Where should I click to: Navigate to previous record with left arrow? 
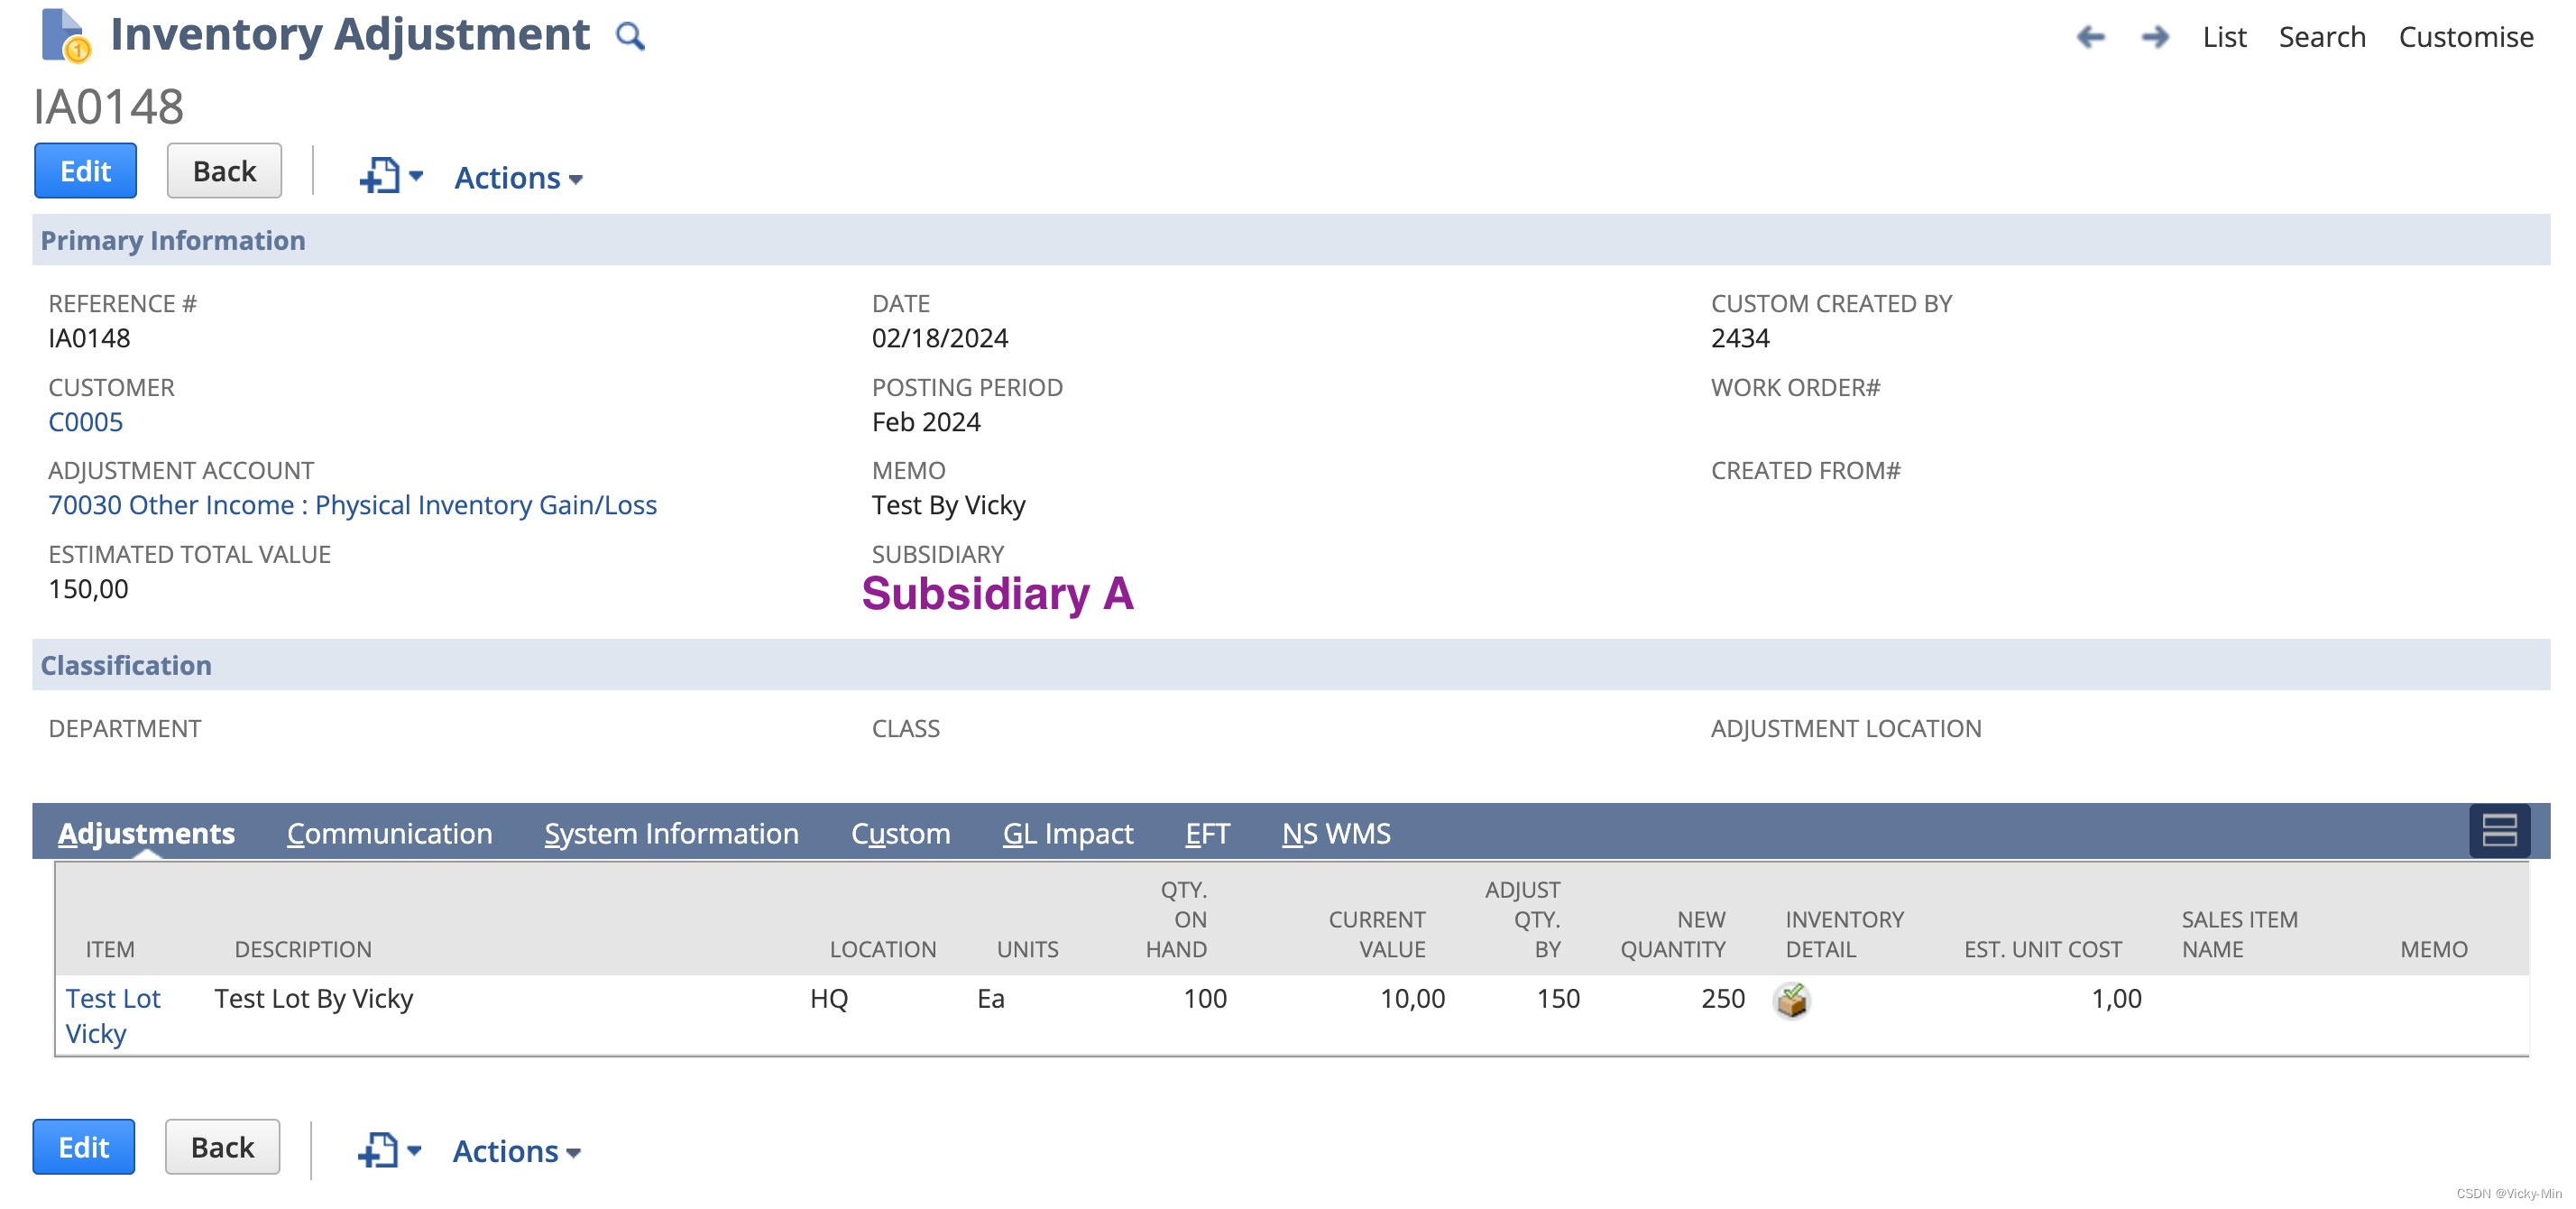click(x=2091, y=36)
